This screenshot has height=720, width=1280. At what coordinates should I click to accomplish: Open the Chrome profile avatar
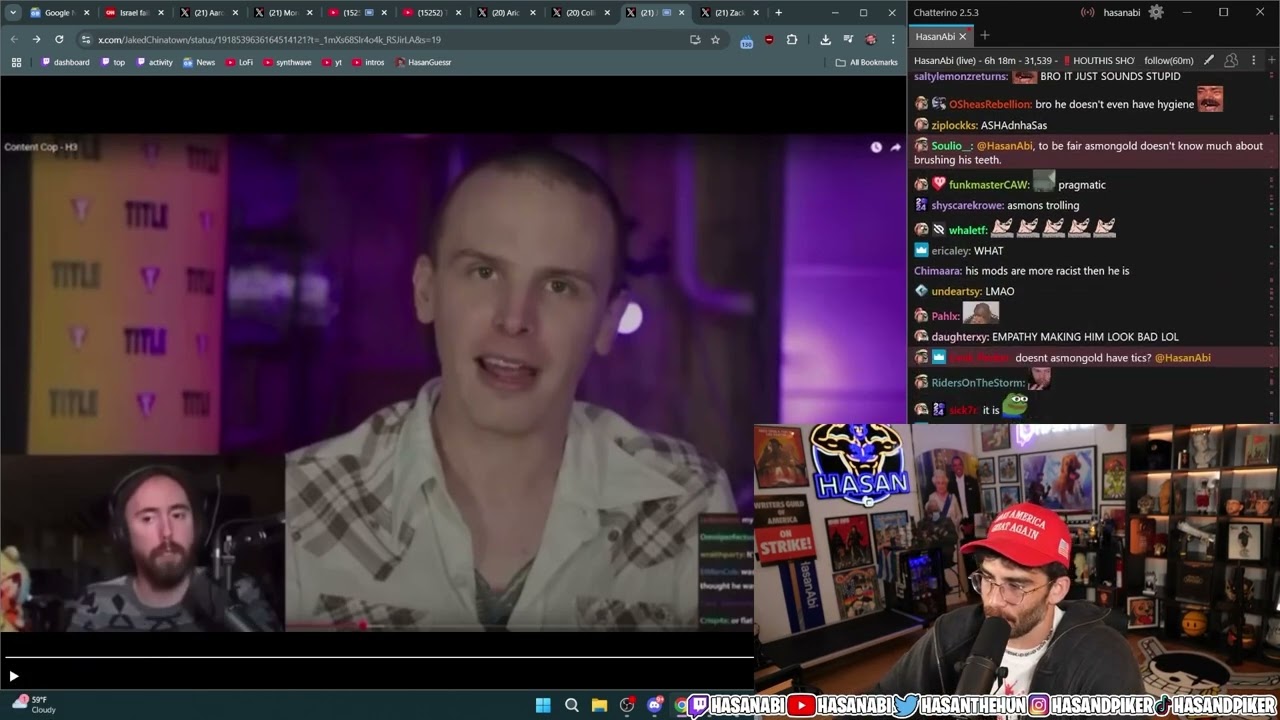tap(870, 39)
